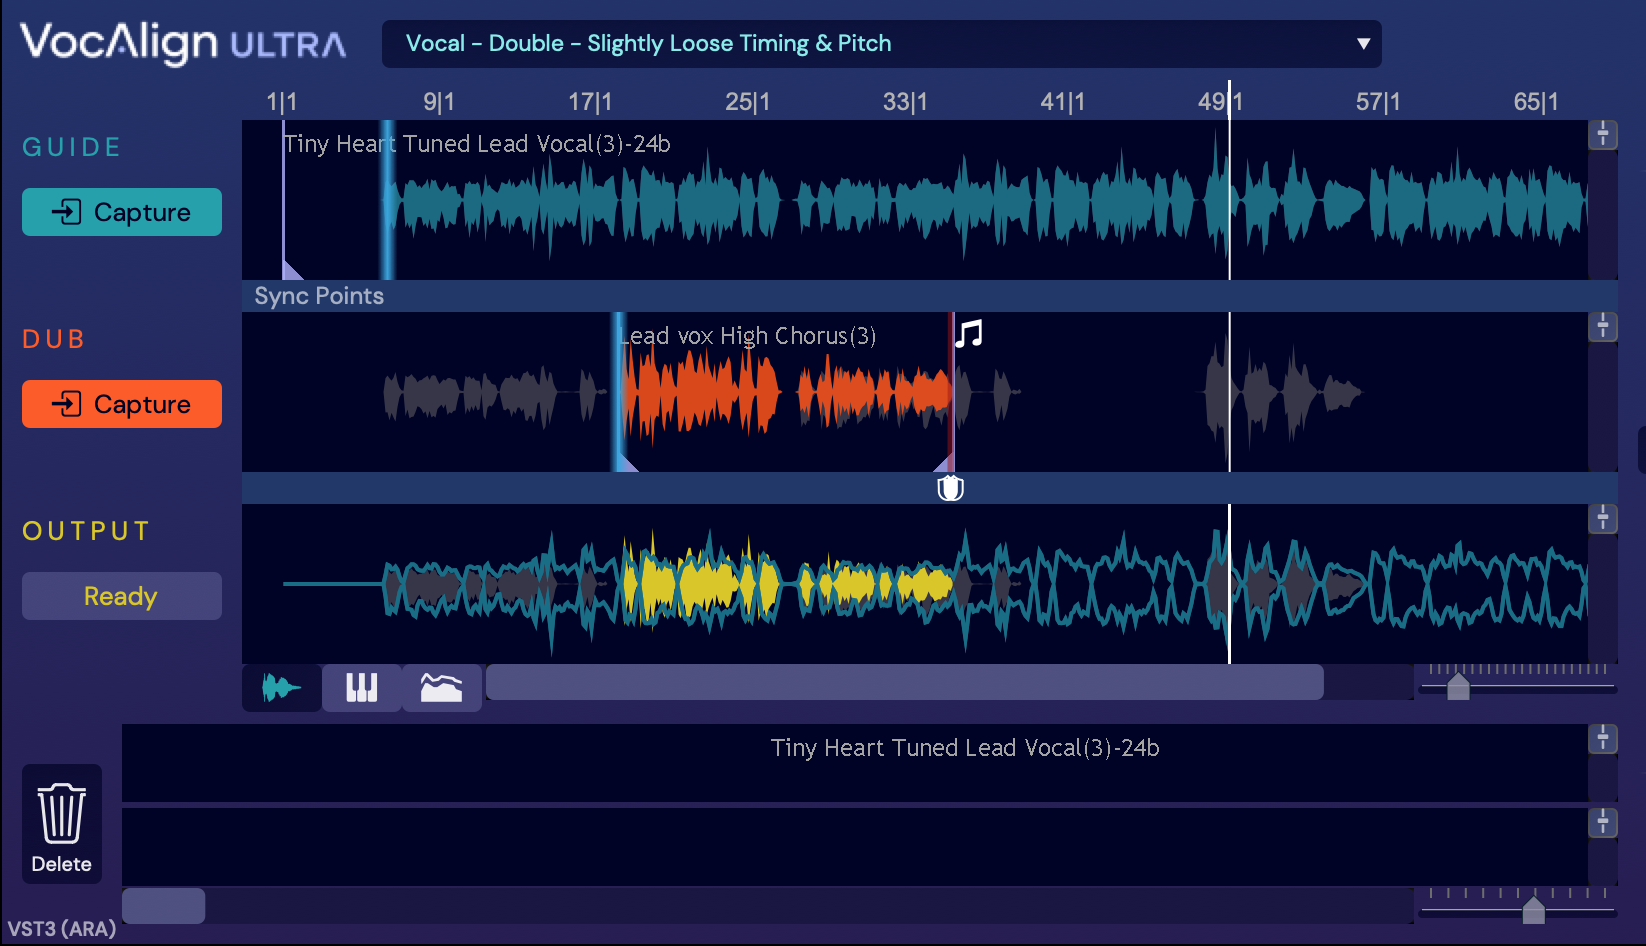This screenshot has width=1646, height=946.
Task: Select the Vocal Double preset name field
Action: [648, 44]
